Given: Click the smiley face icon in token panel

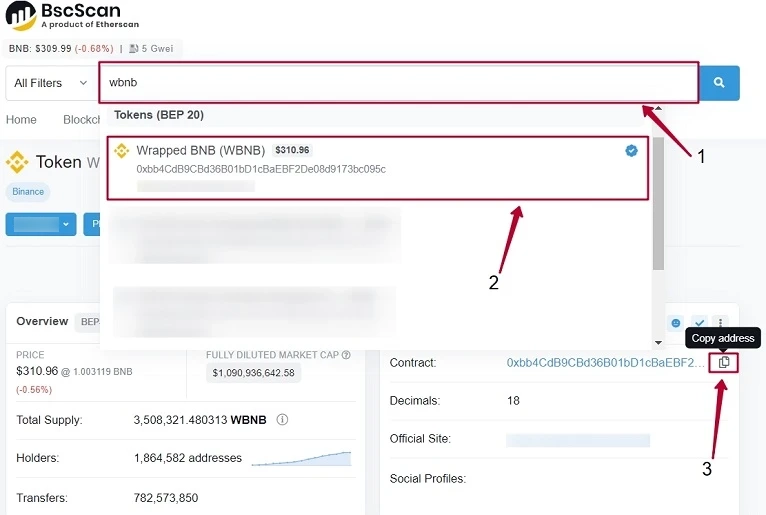Looking at the screenshot, I should (676, 323).
